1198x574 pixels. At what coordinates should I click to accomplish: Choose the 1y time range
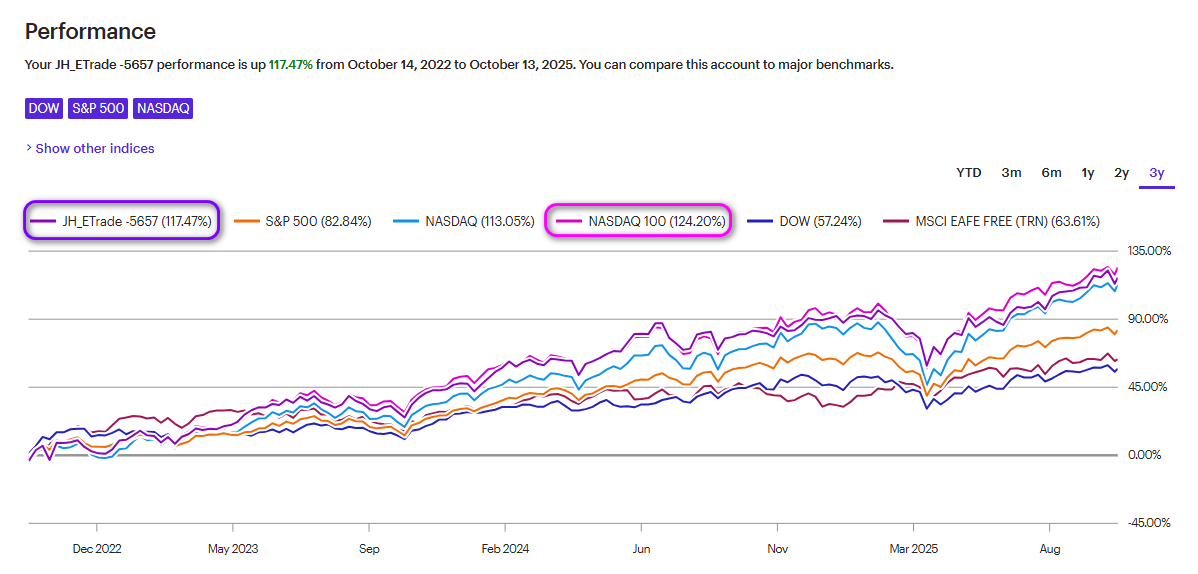click(x=1088, y=173)
